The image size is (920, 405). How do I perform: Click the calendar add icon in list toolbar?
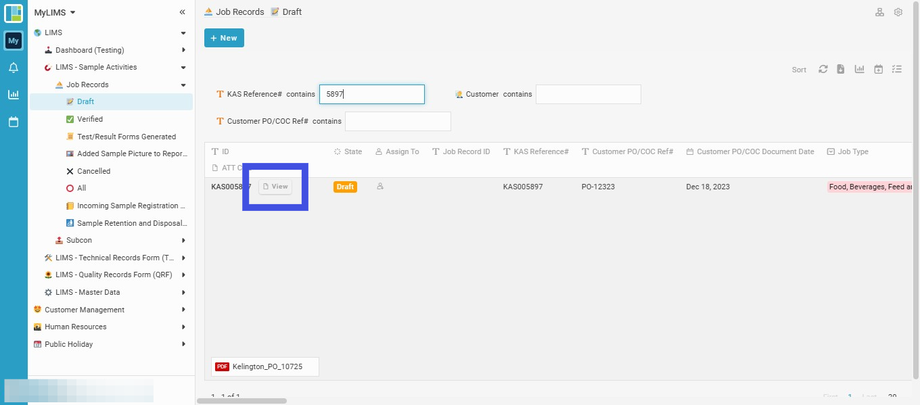tap(878, 69)
